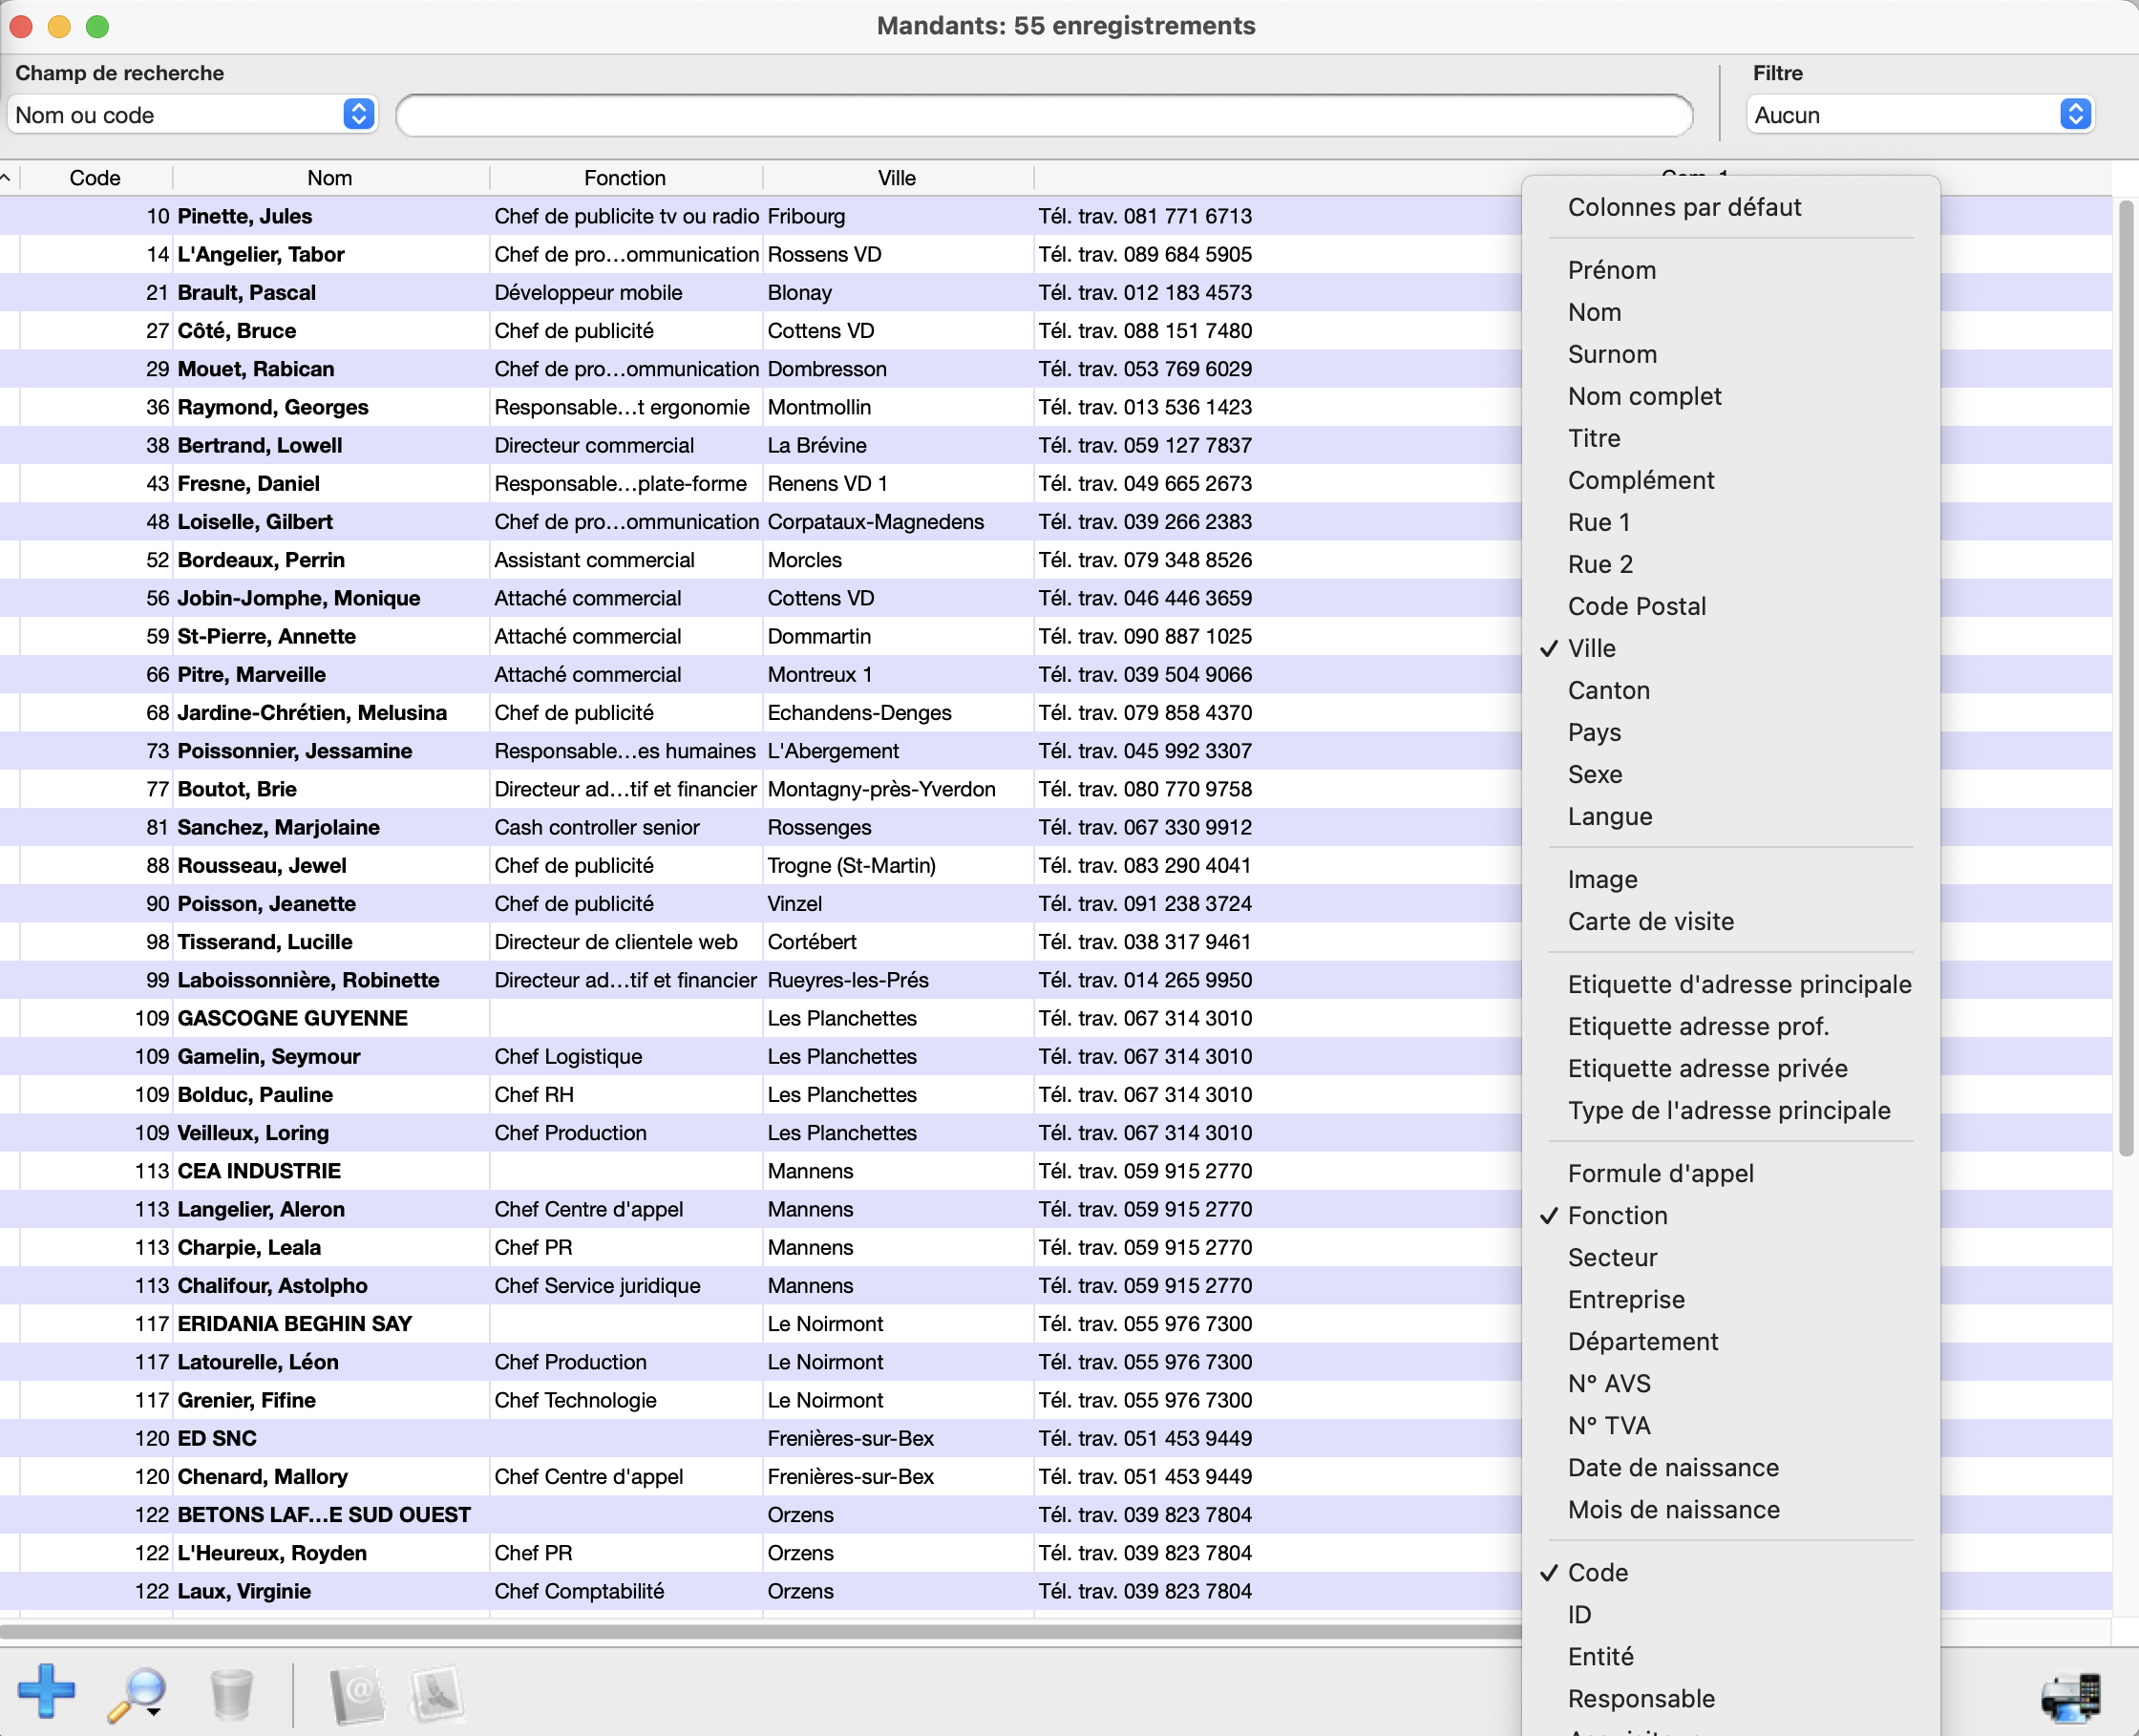Click the horizontal scrollbar under the table
The image size is (2139, 1736).
point(760,1631)
